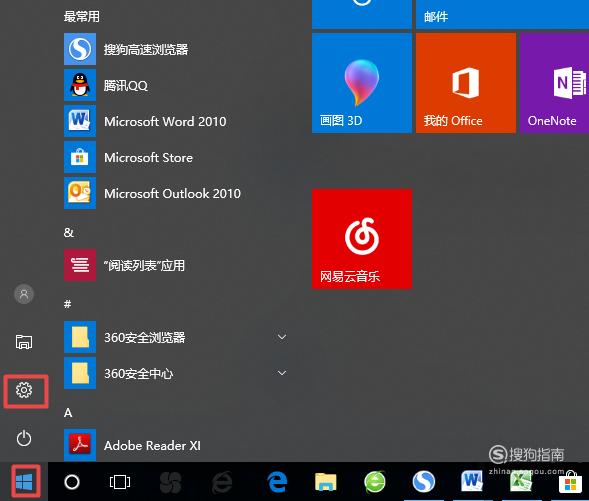The width and height of the screenshot is (589, 501).
Task: Launch Adobe Reader XI
Action: (176, 445)
